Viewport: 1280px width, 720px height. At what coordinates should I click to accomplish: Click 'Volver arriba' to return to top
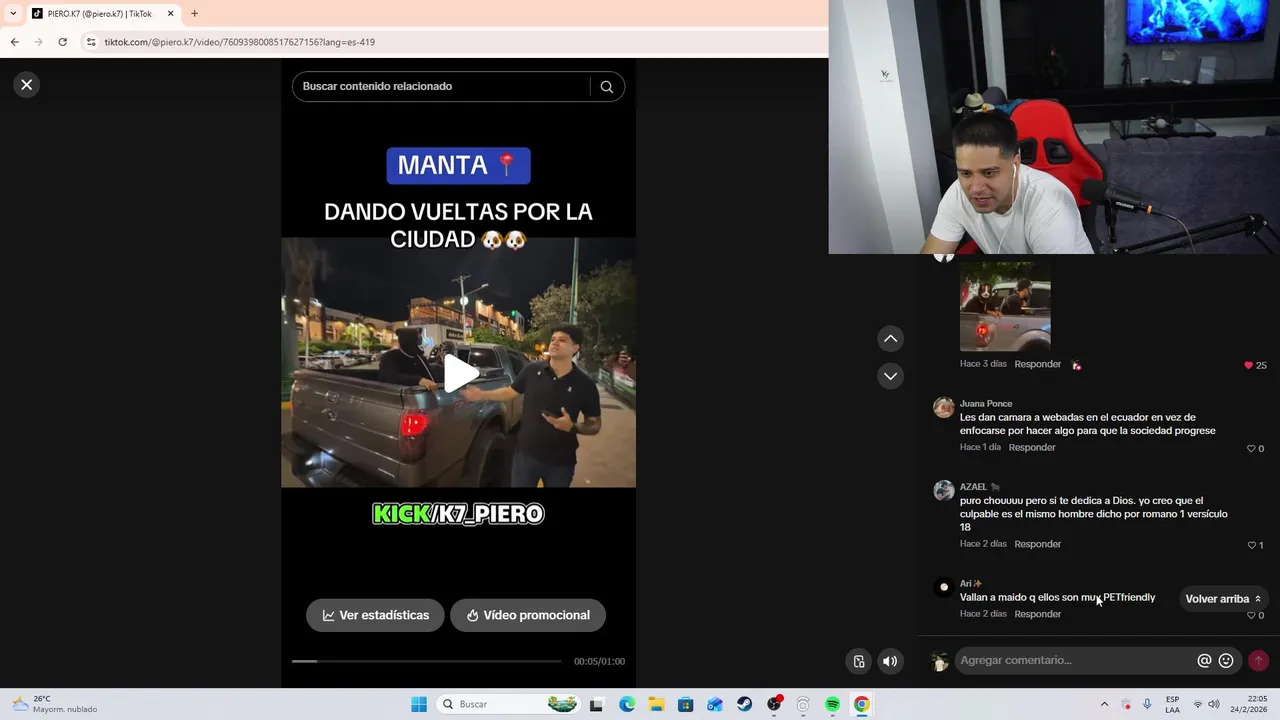[1223, 599]
